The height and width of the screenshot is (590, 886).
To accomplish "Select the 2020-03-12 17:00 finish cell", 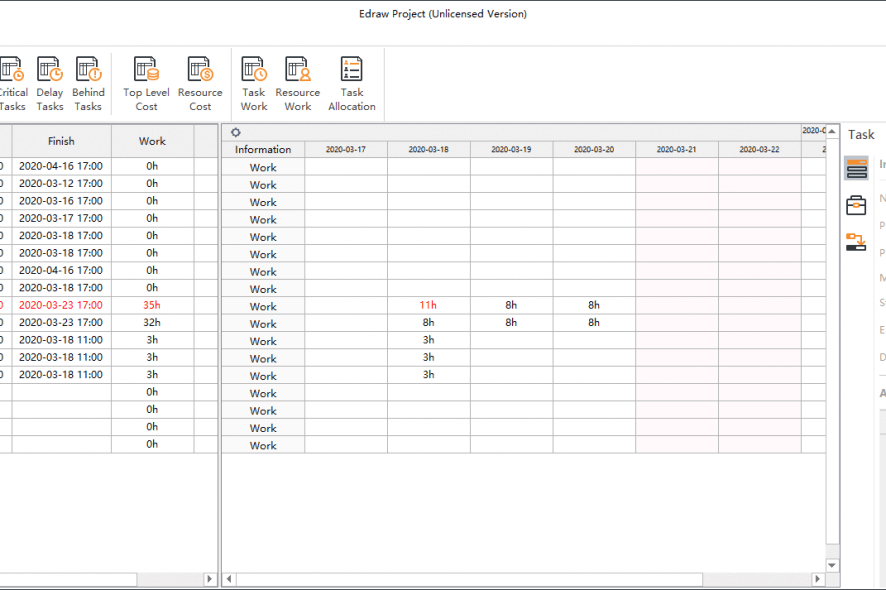I will (61, 184).
